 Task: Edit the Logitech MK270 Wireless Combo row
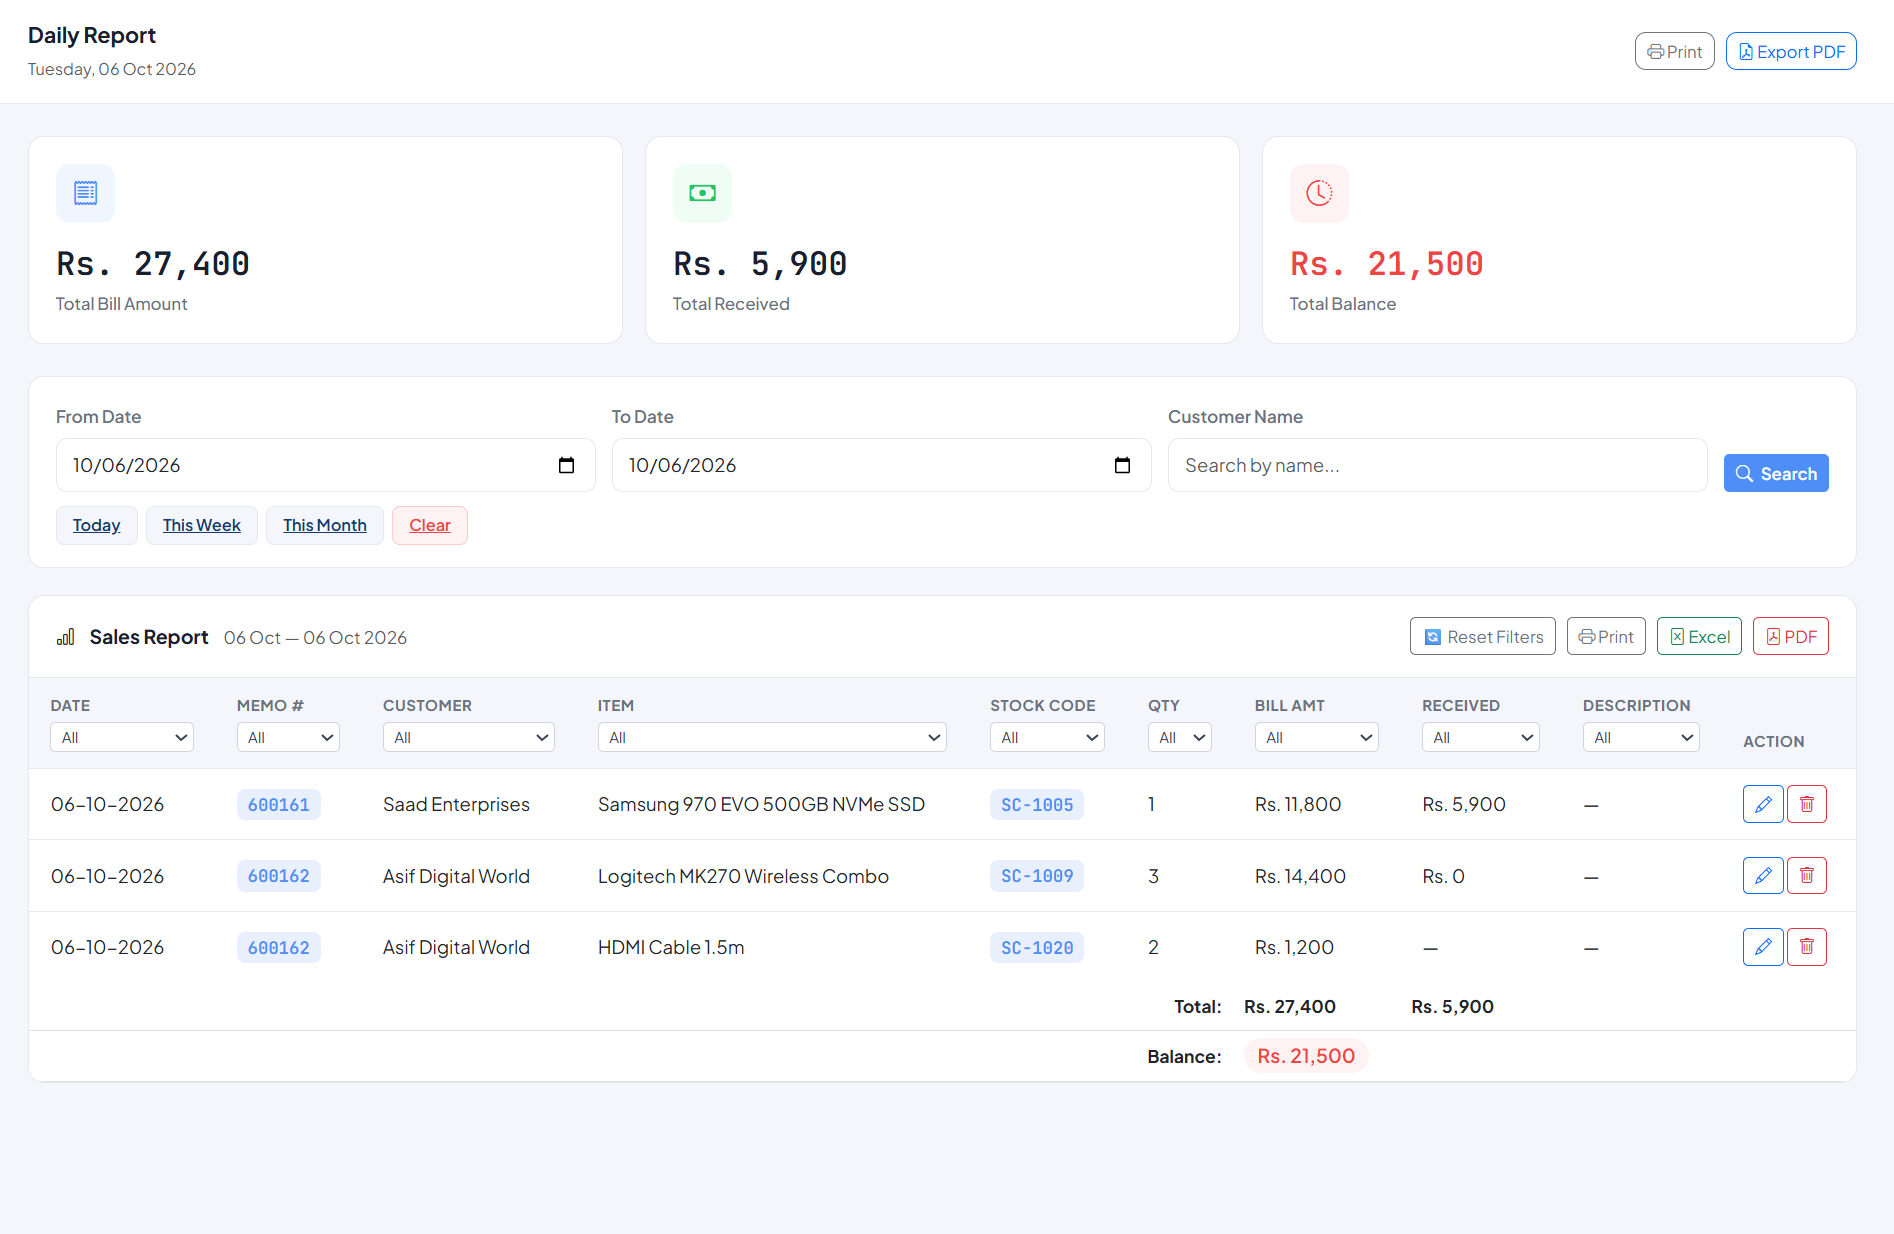point(1763,876)
